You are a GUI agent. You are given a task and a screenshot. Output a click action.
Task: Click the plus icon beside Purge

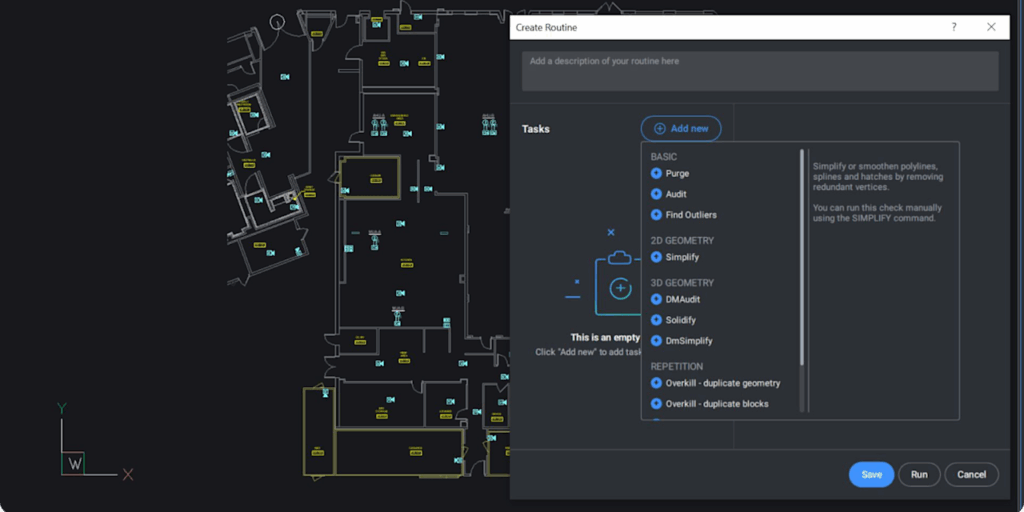[x=656, y=173]
